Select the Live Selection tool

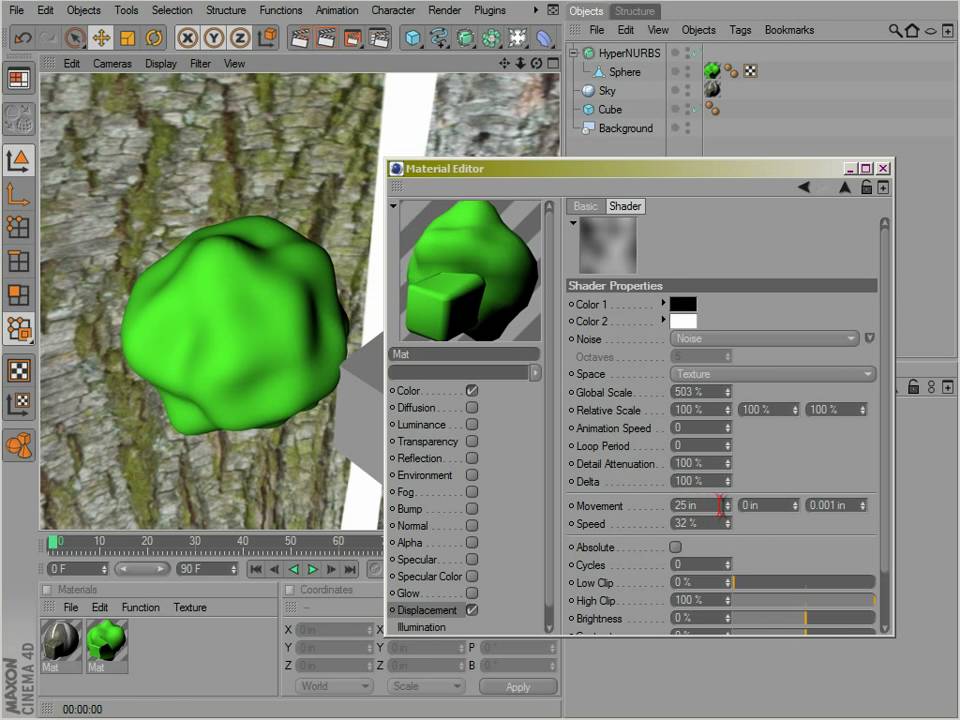click(75, 39)
